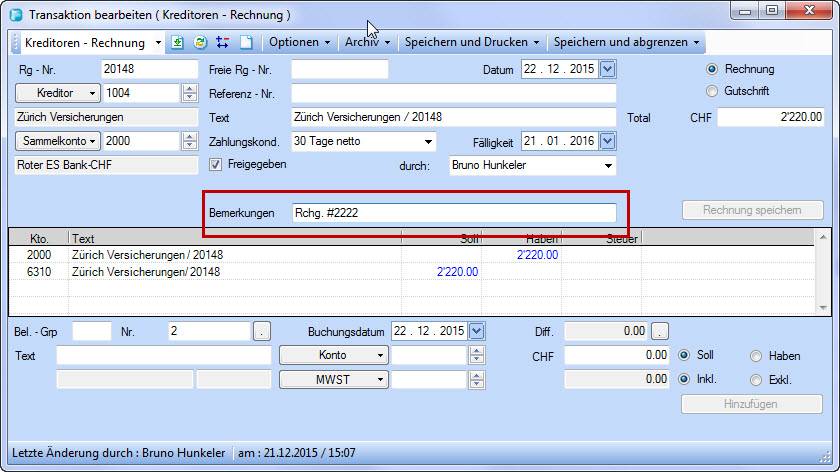This screenshot has width=840, height=472.
Task: Choose the Exkl. radio option
Action: (x=756, y=379)
